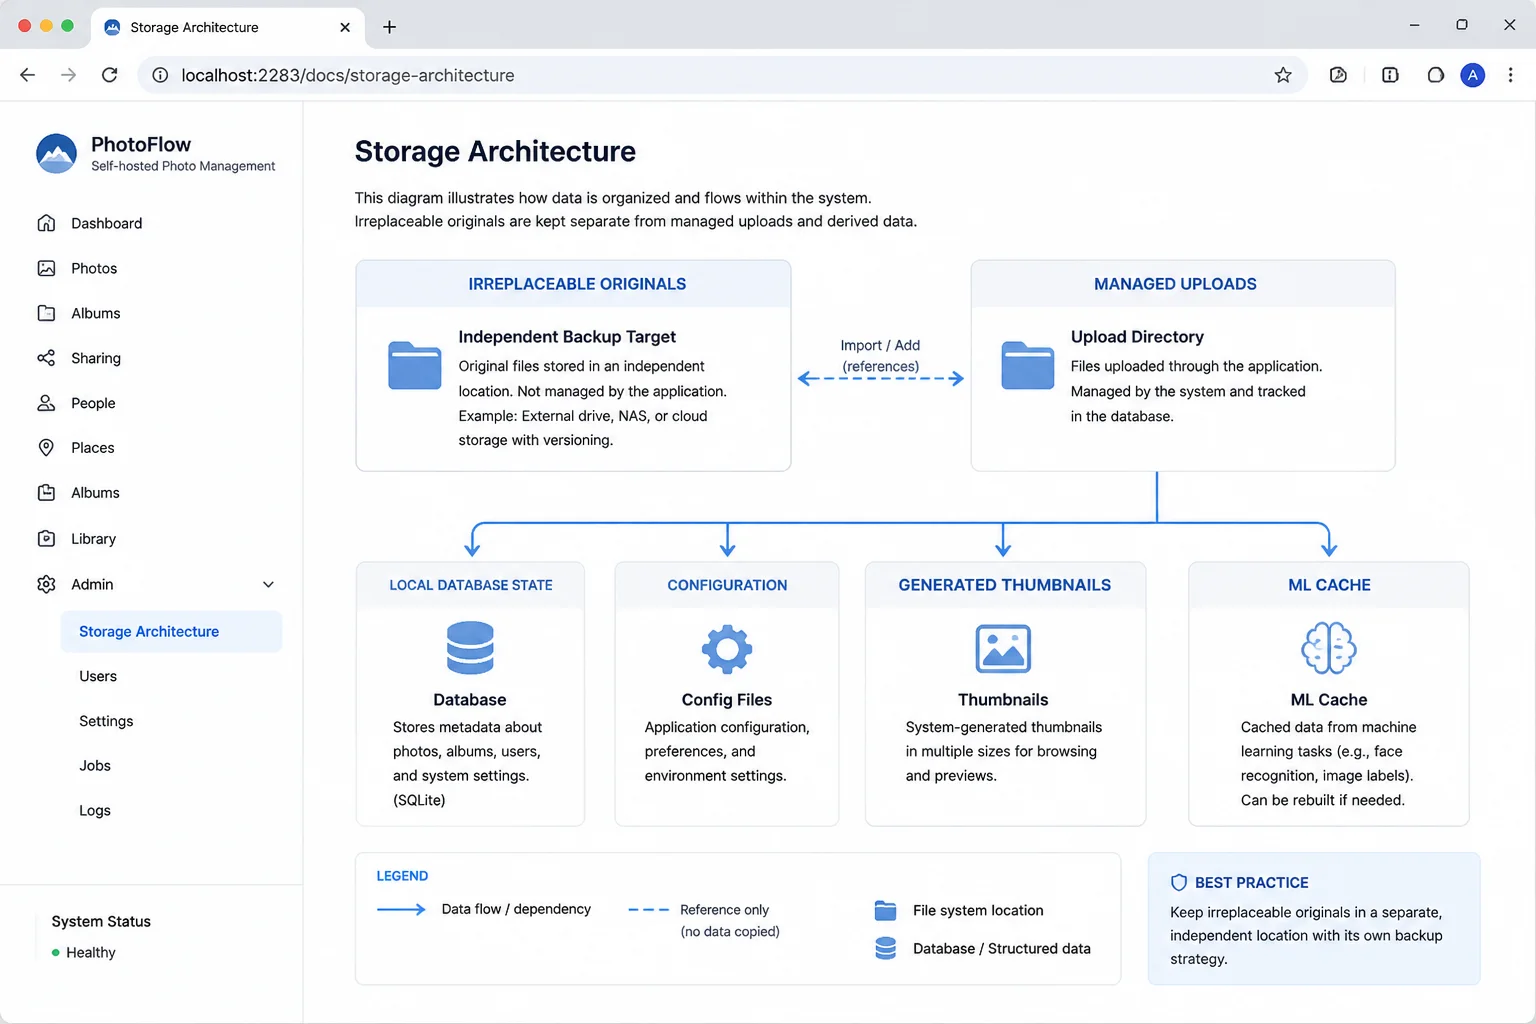The height and width of the screenshot is (1024, 1536).
Task: Click the System Status label
Action: tap(101, 922)
